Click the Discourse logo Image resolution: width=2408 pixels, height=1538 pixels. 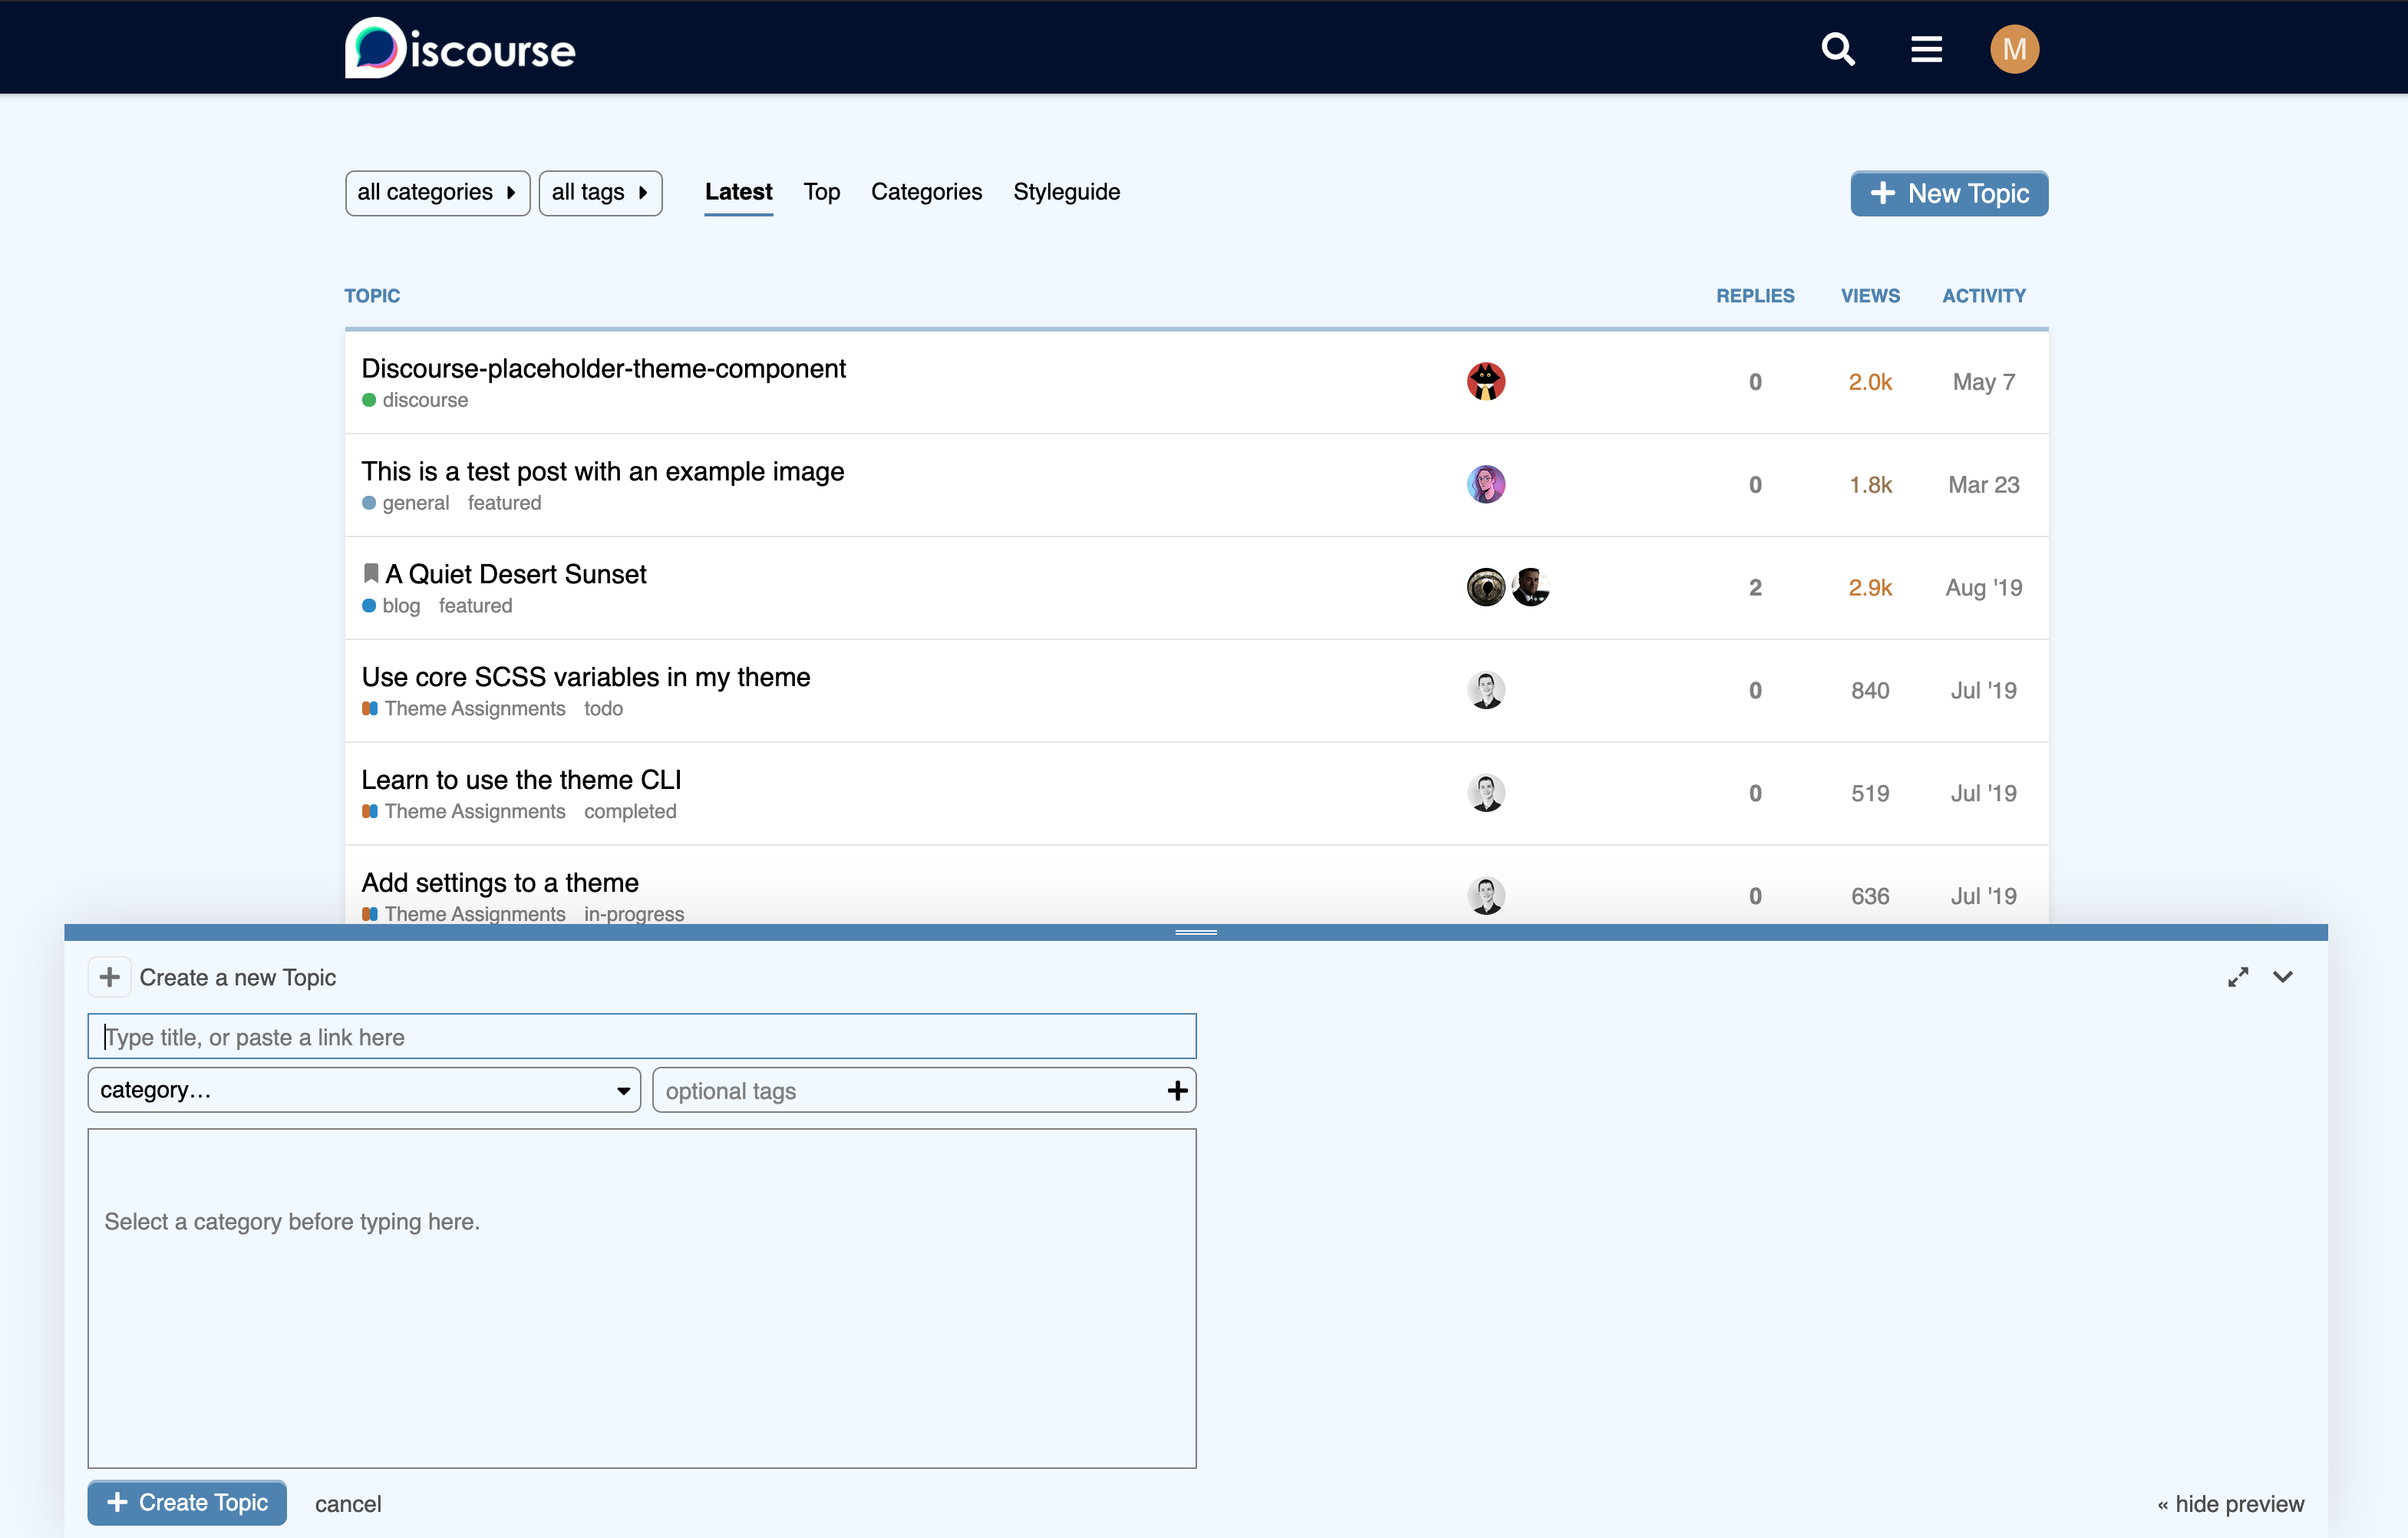tap(460, 49)
